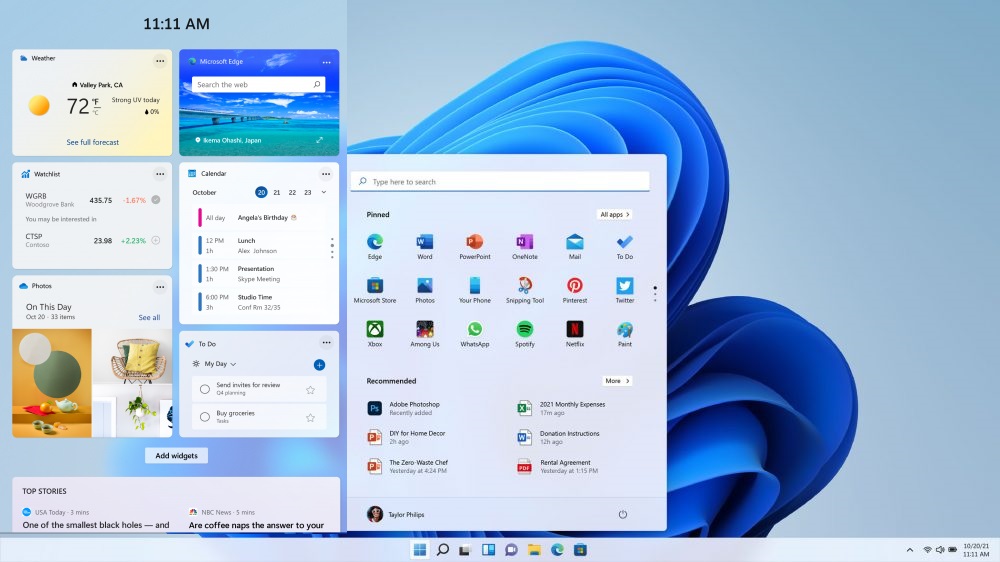1000x562 pixels.
Task: Open Pinterest app
Action: (x=575, y=290)
